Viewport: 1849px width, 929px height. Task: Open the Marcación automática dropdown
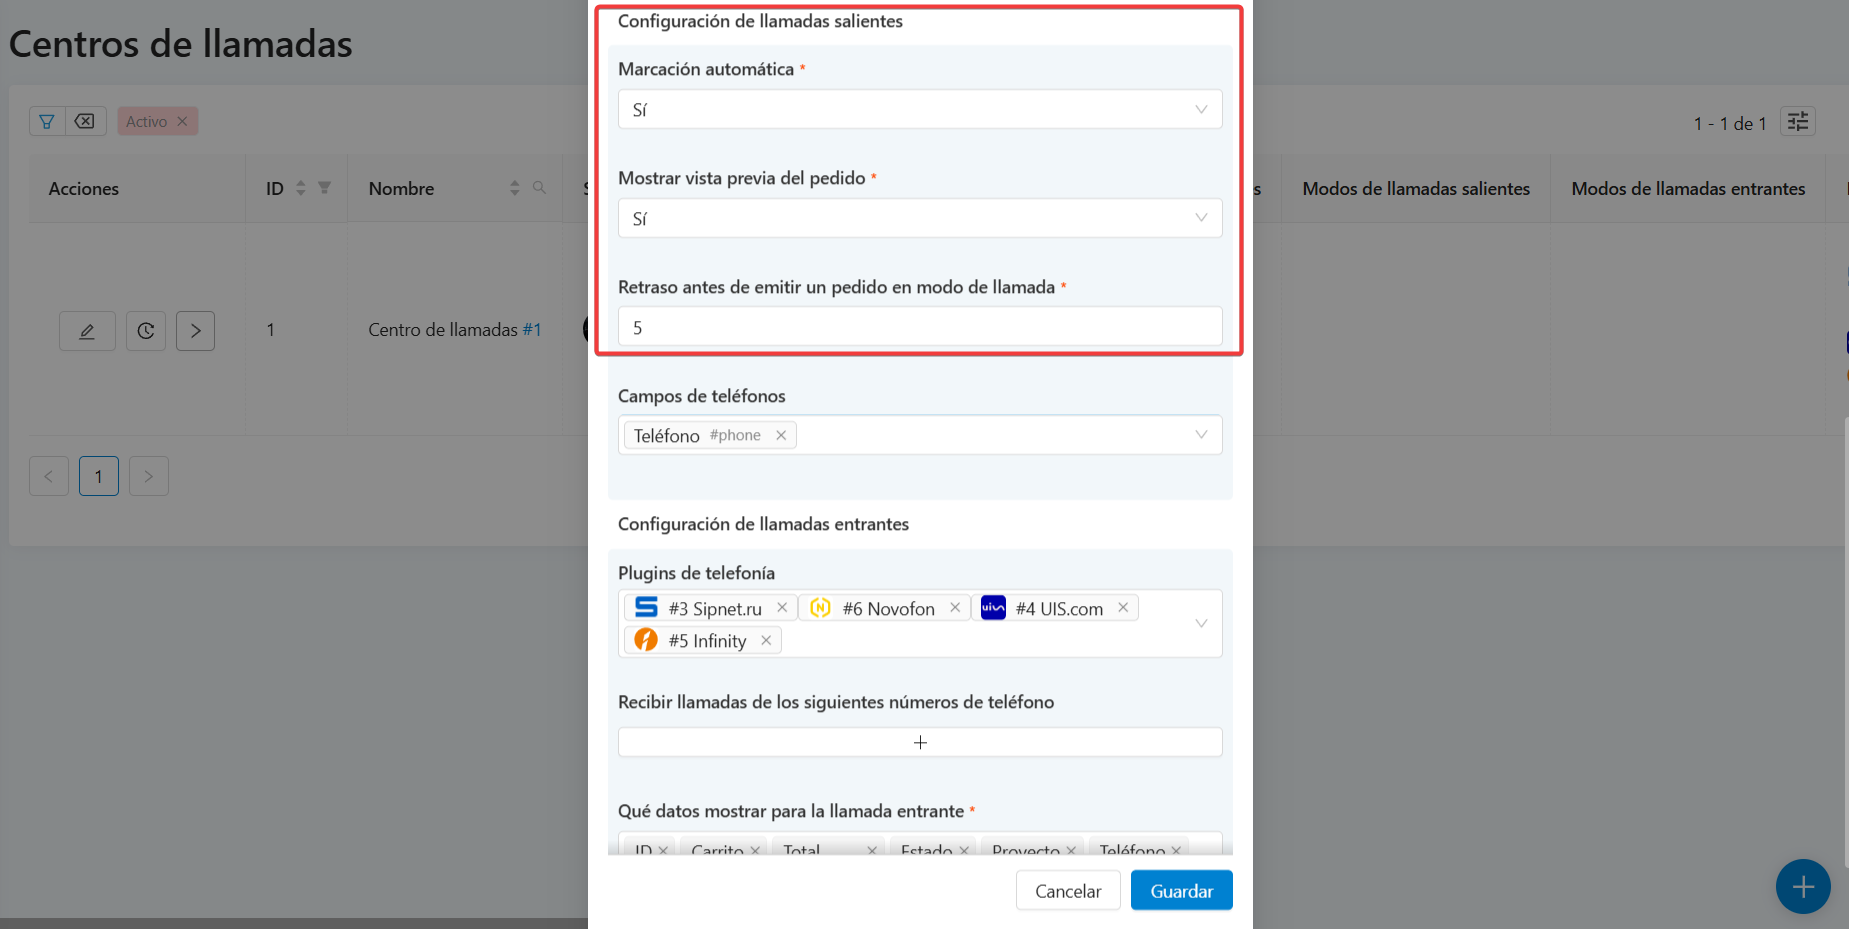[x=919, y=110]
